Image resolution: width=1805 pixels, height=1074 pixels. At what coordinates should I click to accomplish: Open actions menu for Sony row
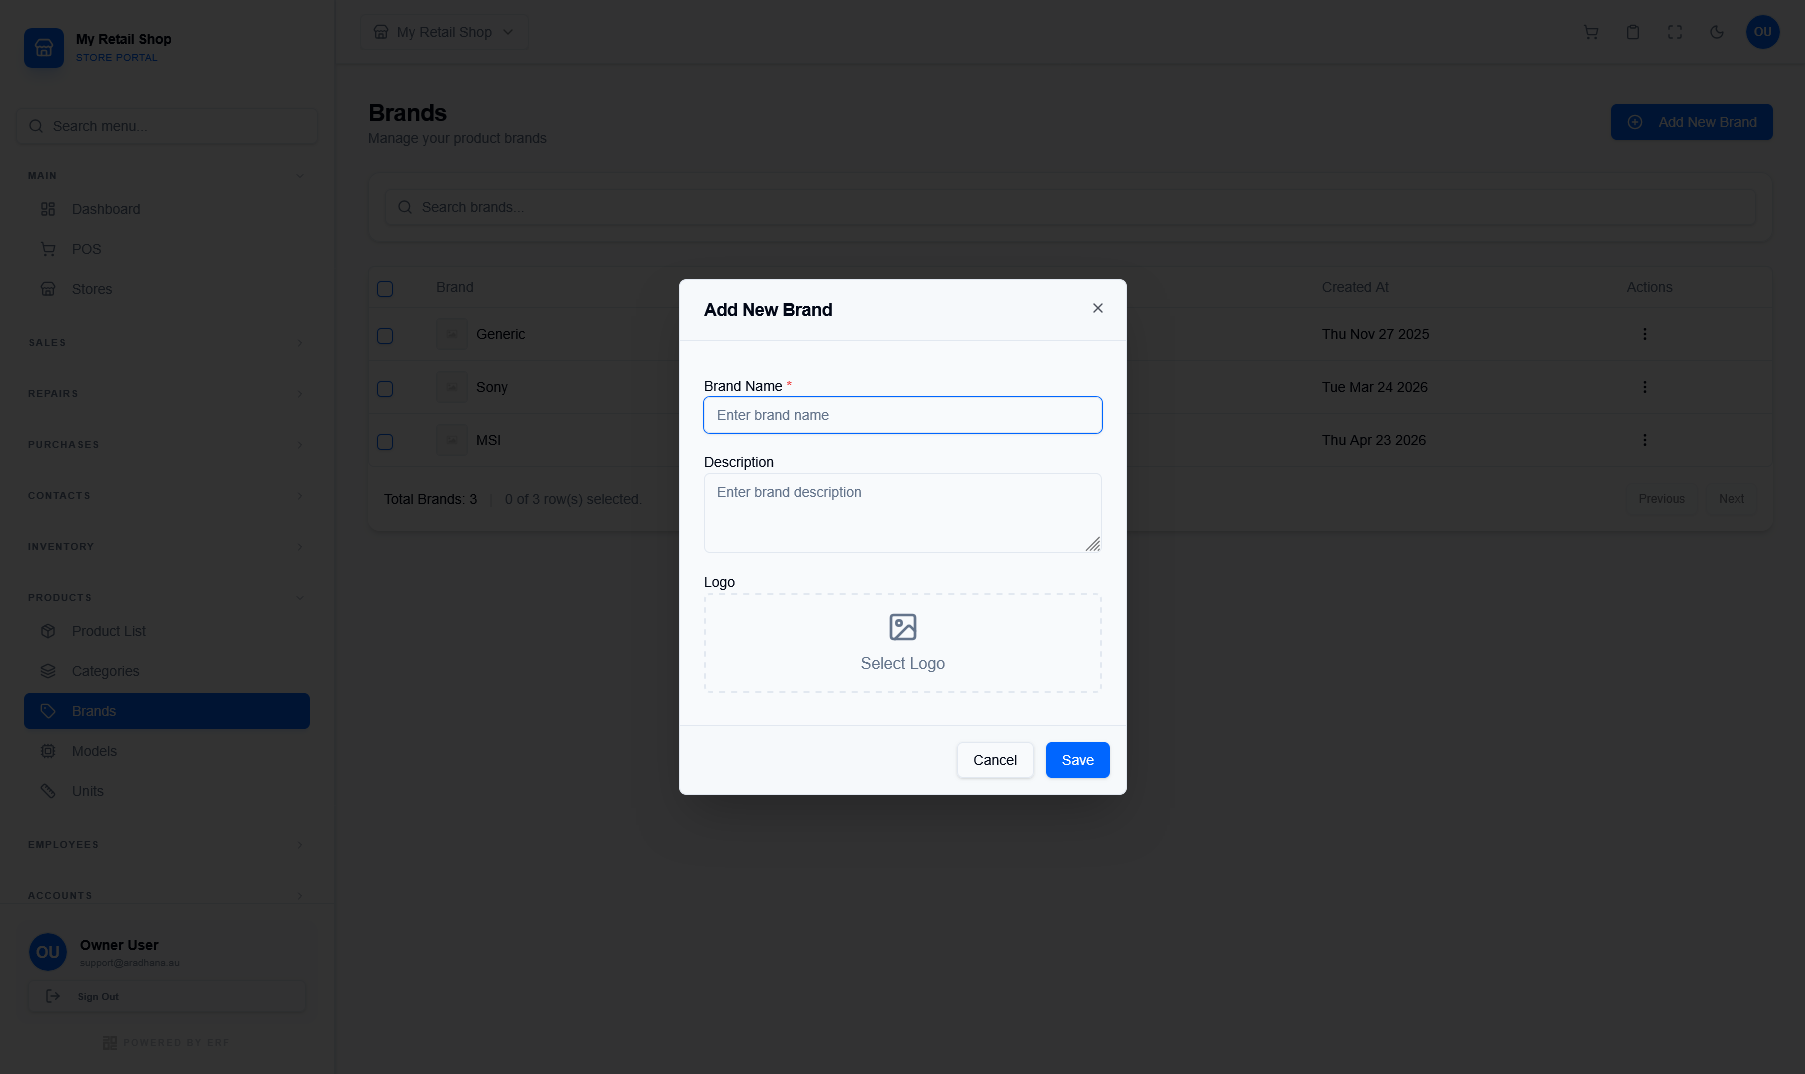[x=1645, y=387]
